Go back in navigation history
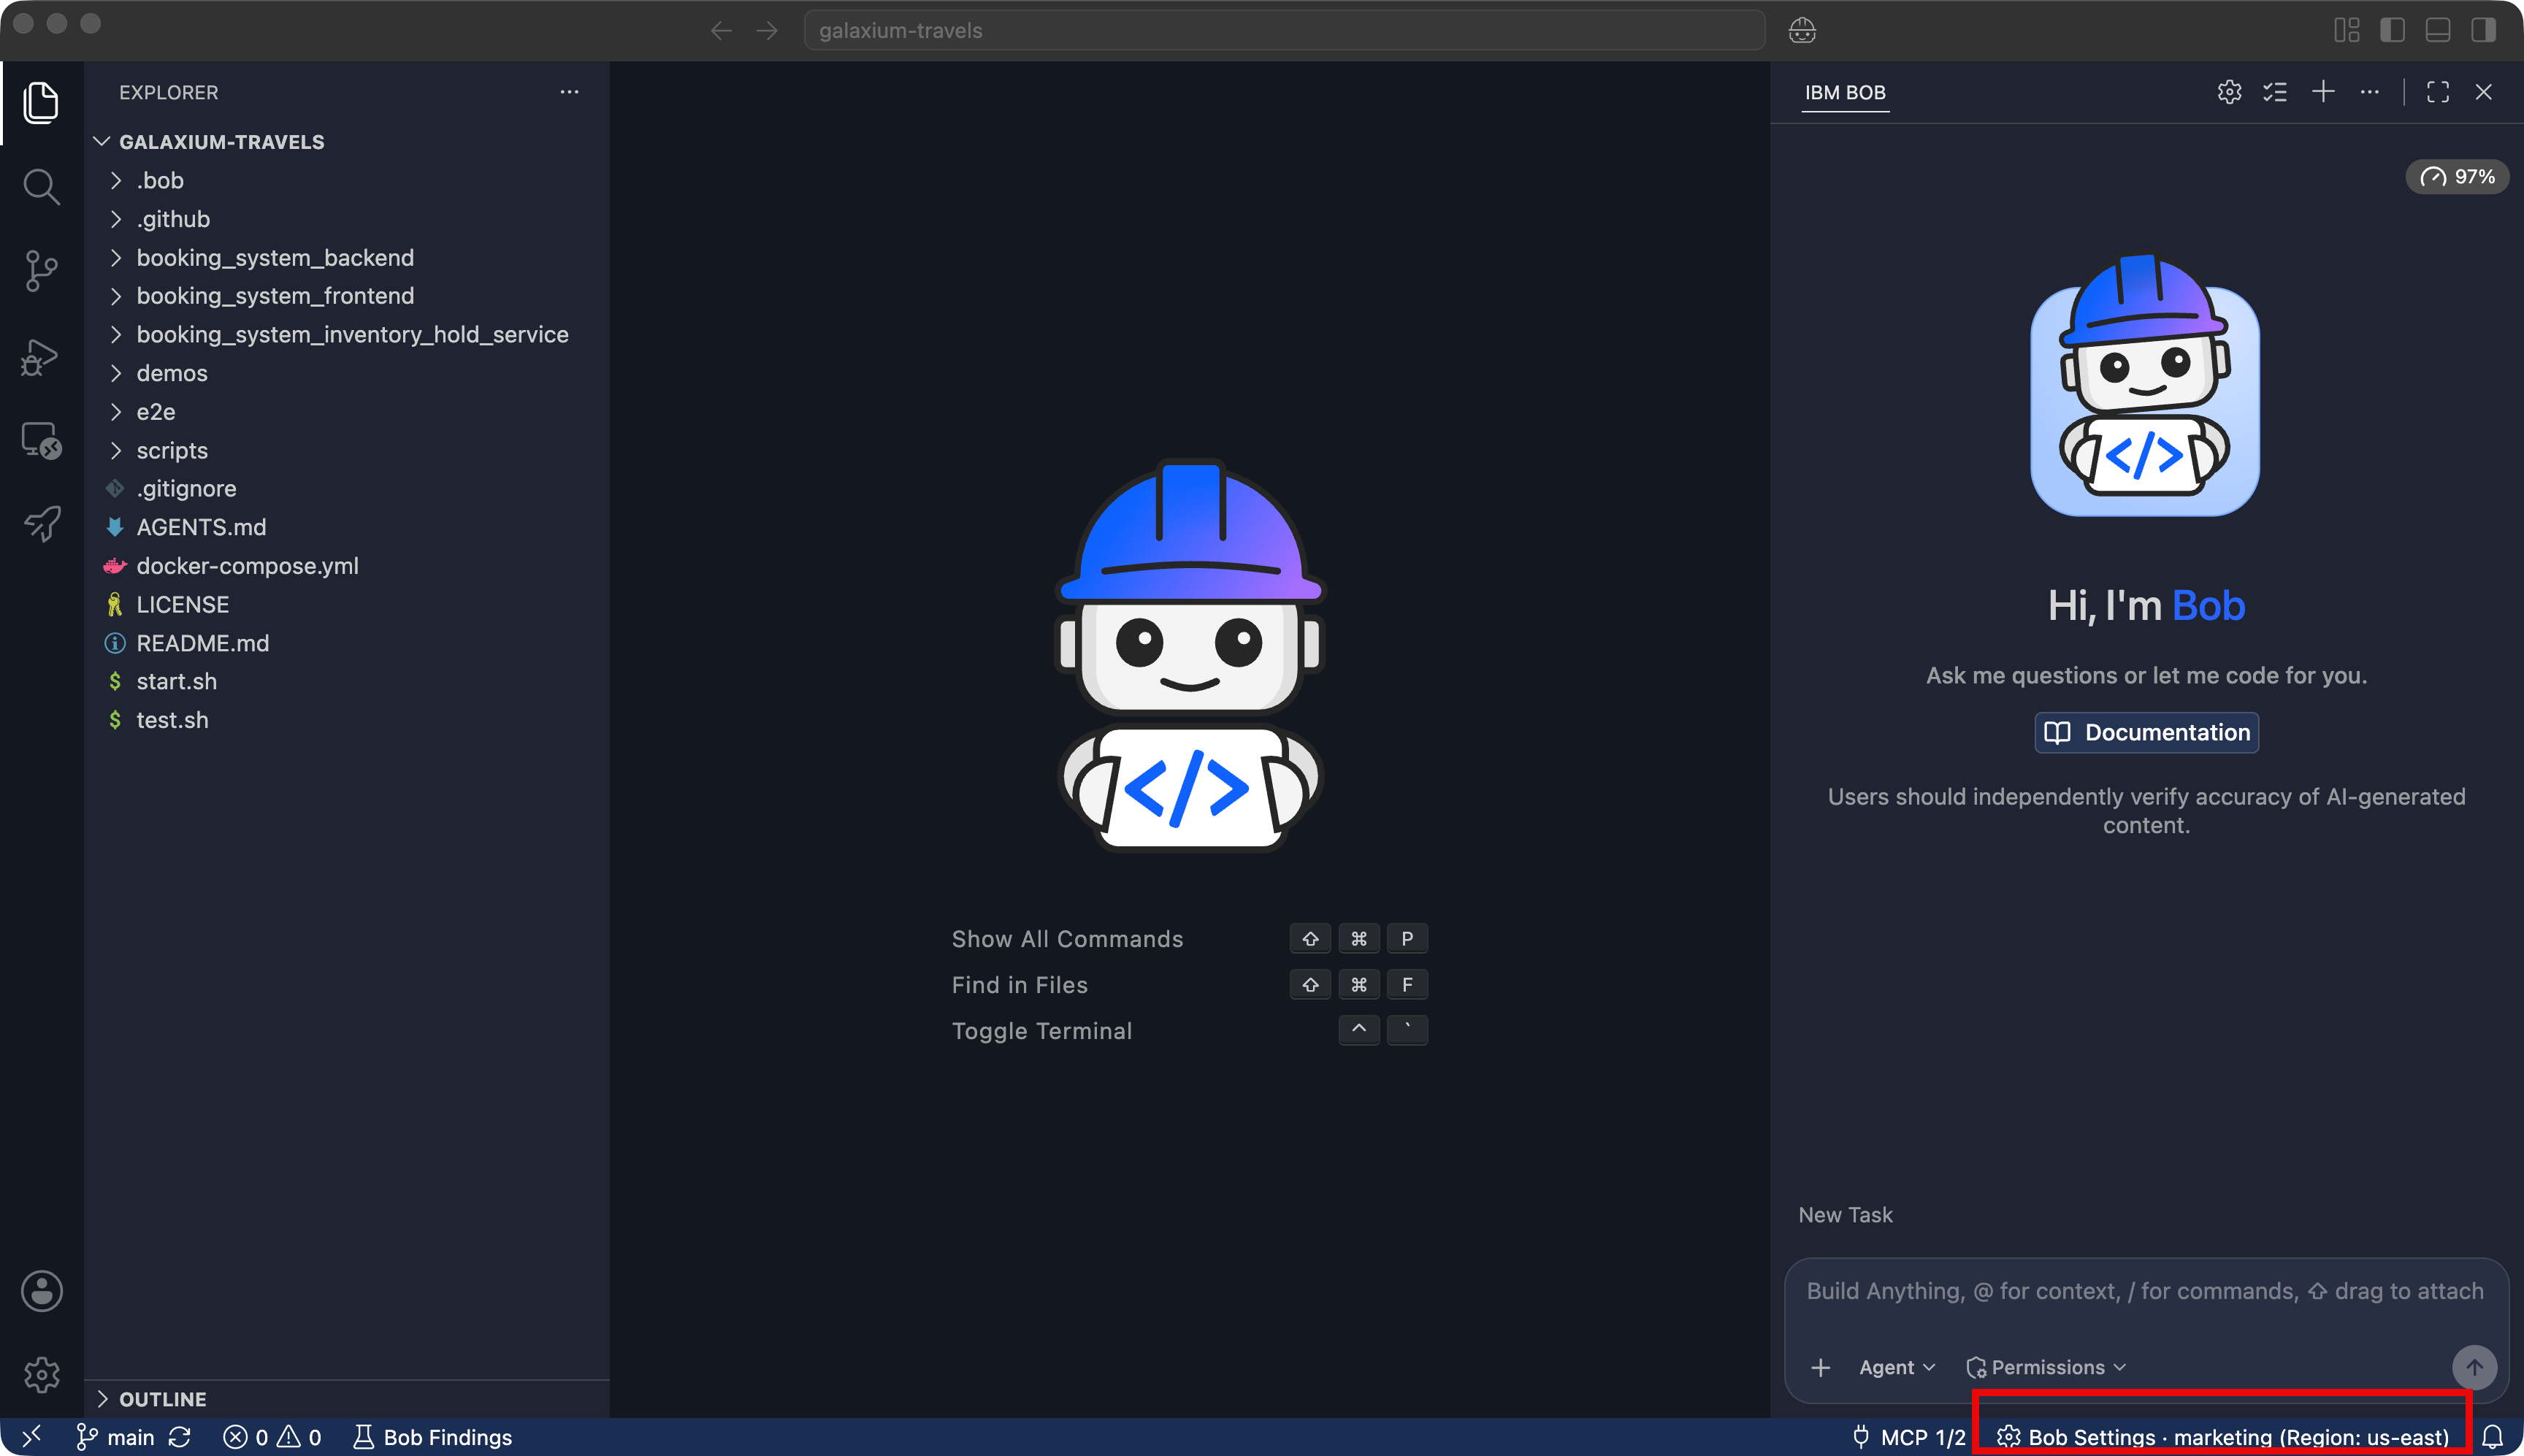 [721, 31]
